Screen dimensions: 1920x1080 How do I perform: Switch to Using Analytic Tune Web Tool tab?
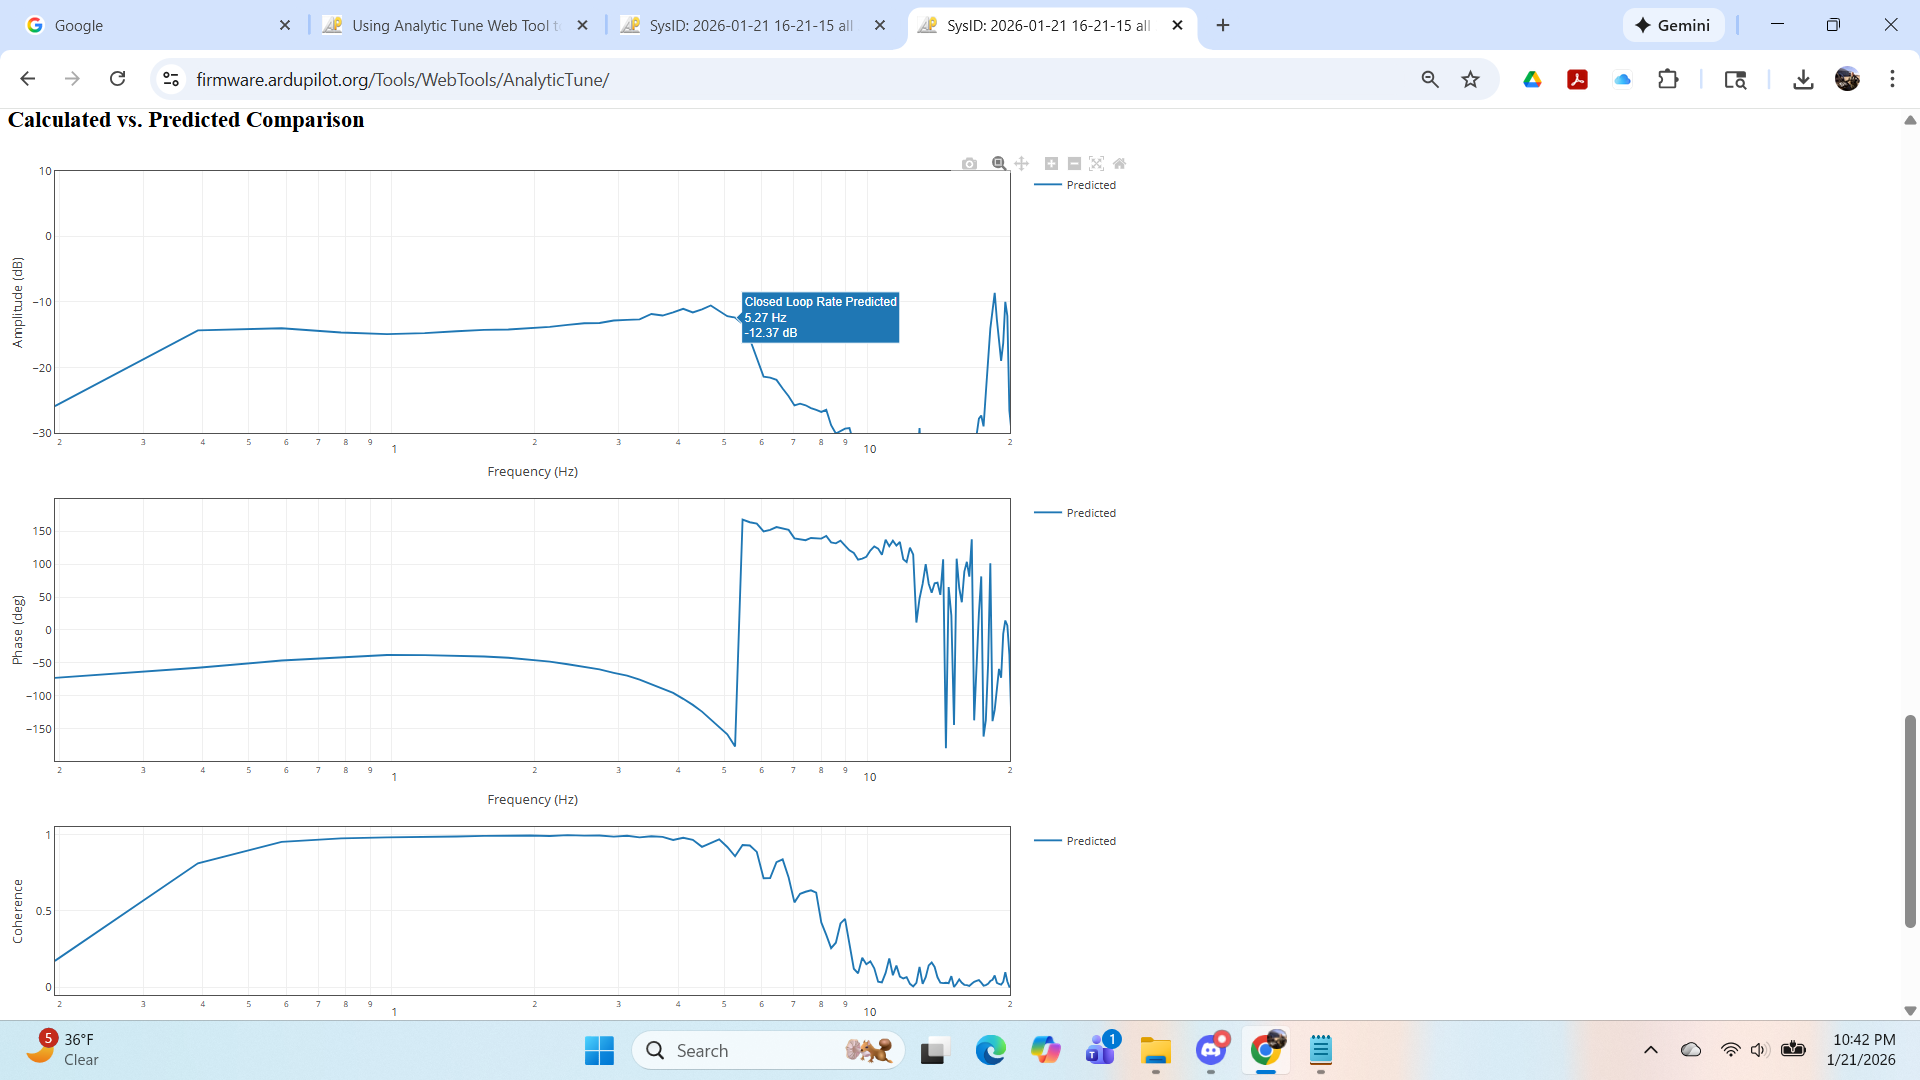point(455,25)
